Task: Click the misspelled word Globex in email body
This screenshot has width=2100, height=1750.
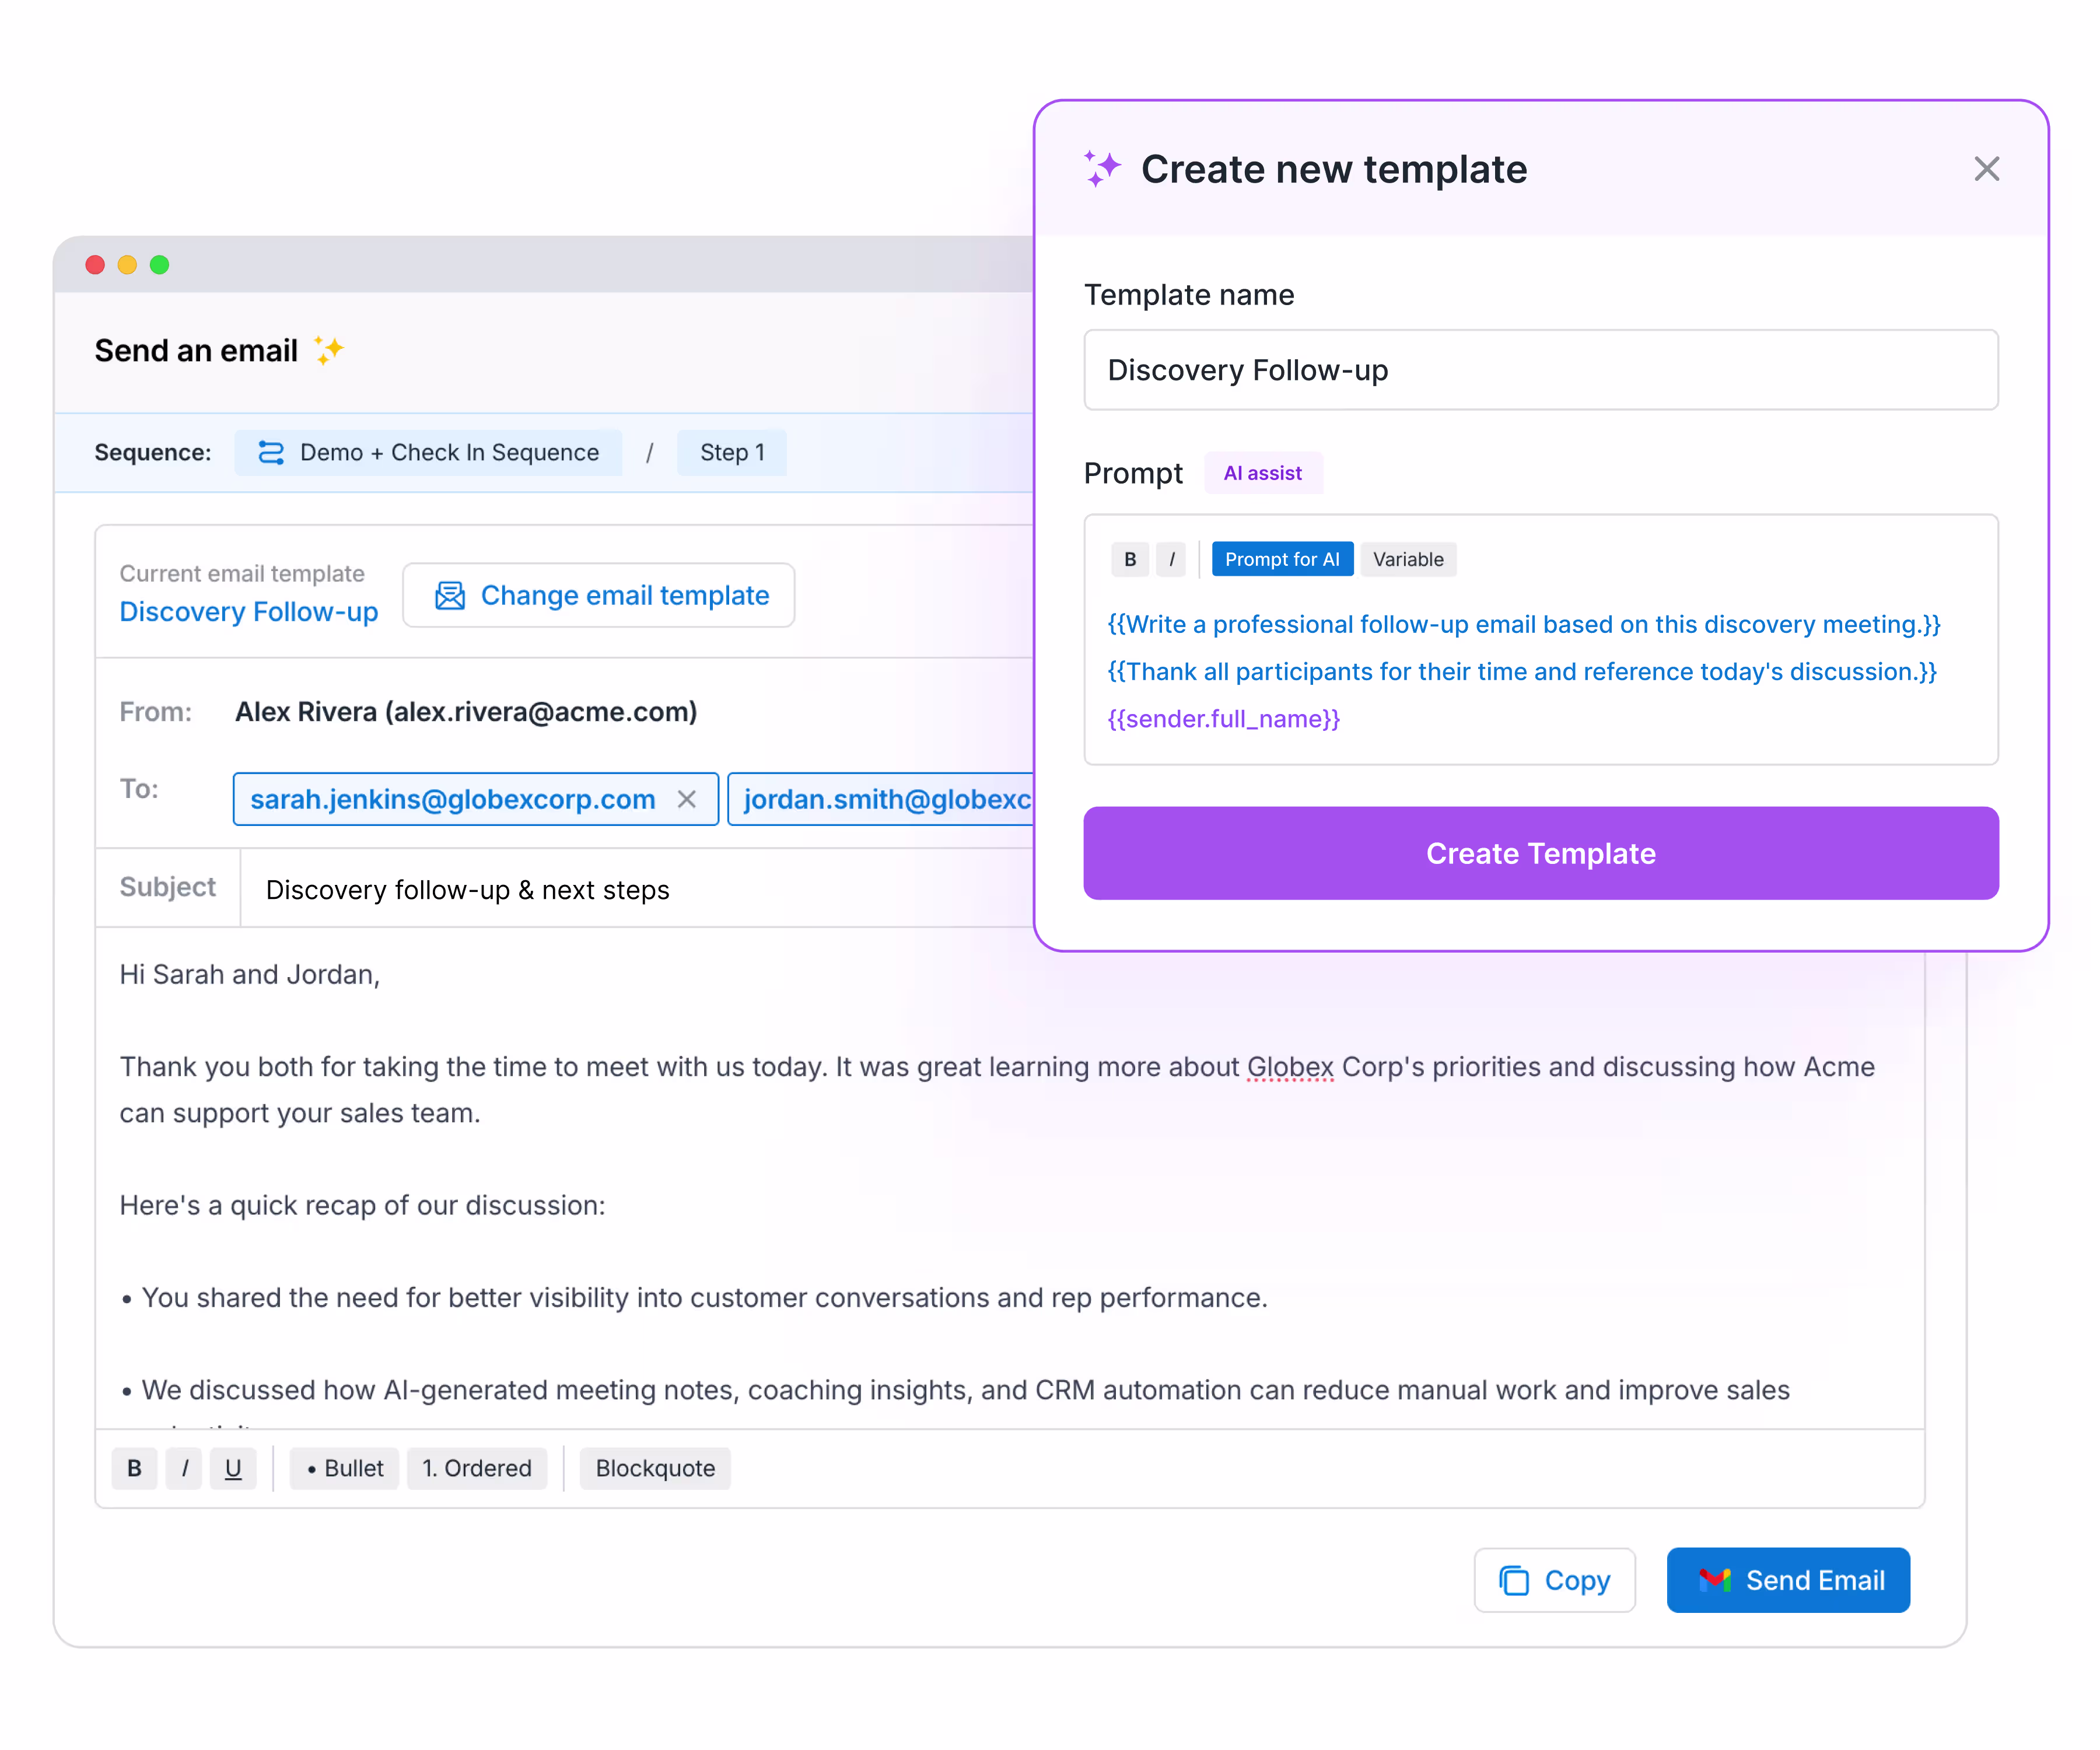Action: pos(1290,1067)
